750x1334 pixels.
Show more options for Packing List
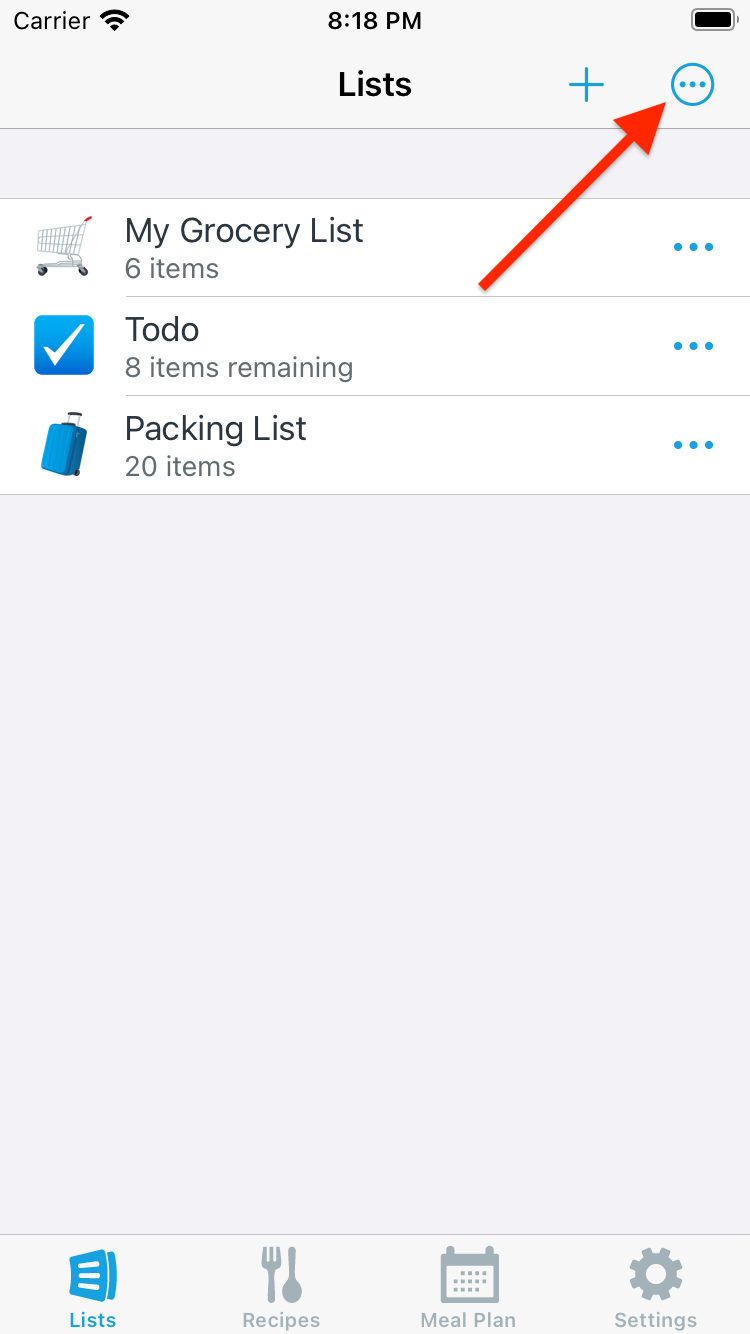tap(693, 445)
